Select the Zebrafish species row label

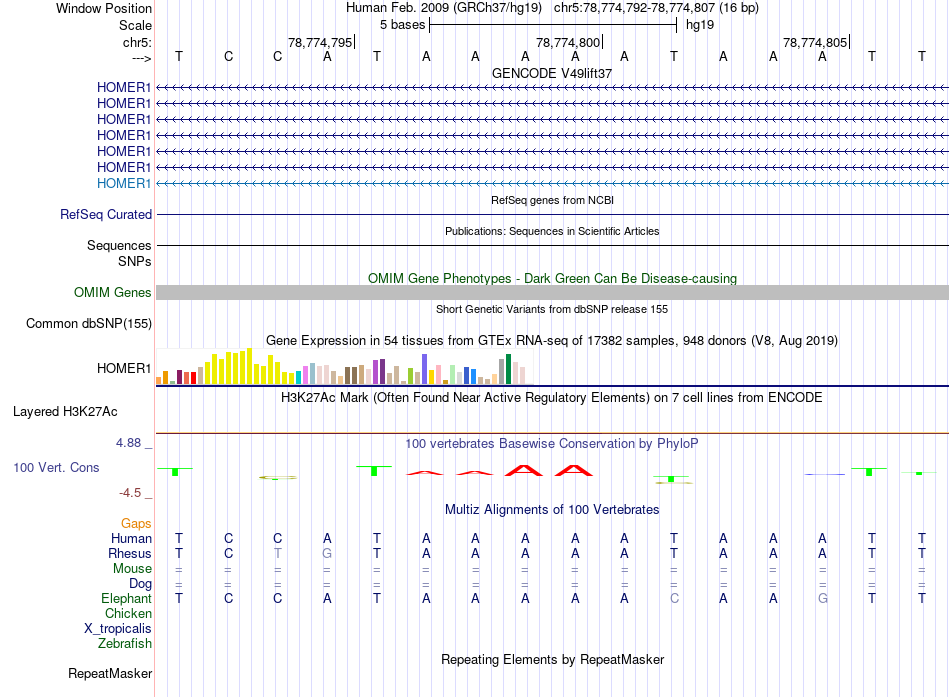click(125, 643)
